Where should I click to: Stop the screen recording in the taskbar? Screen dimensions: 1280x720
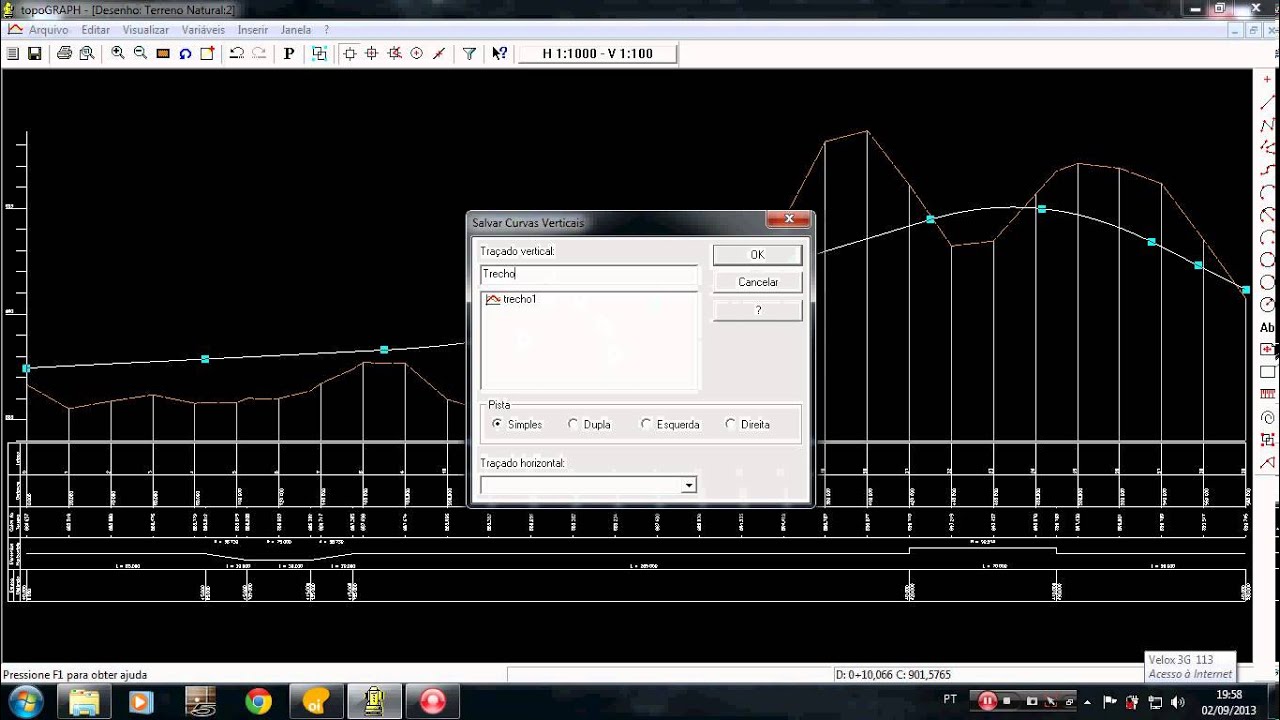1008,700
